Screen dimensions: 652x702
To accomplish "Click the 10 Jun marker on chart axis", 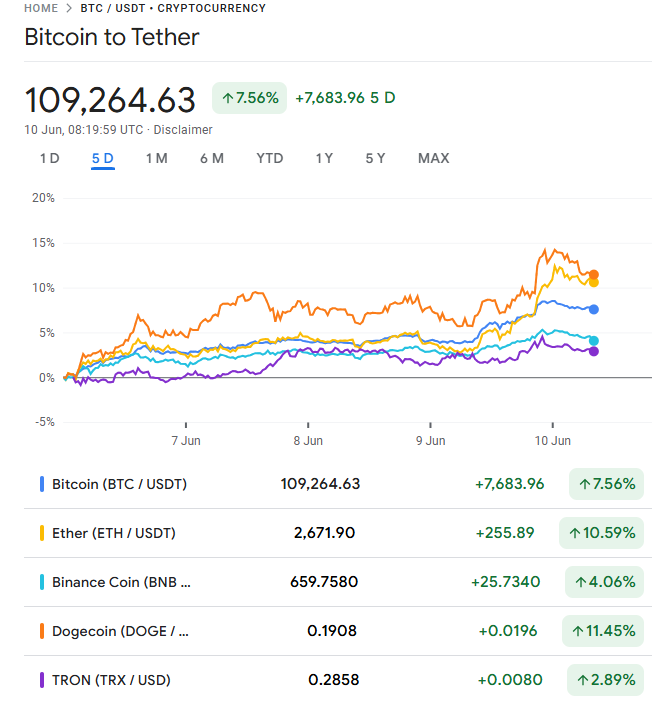I will pos(553,441).
